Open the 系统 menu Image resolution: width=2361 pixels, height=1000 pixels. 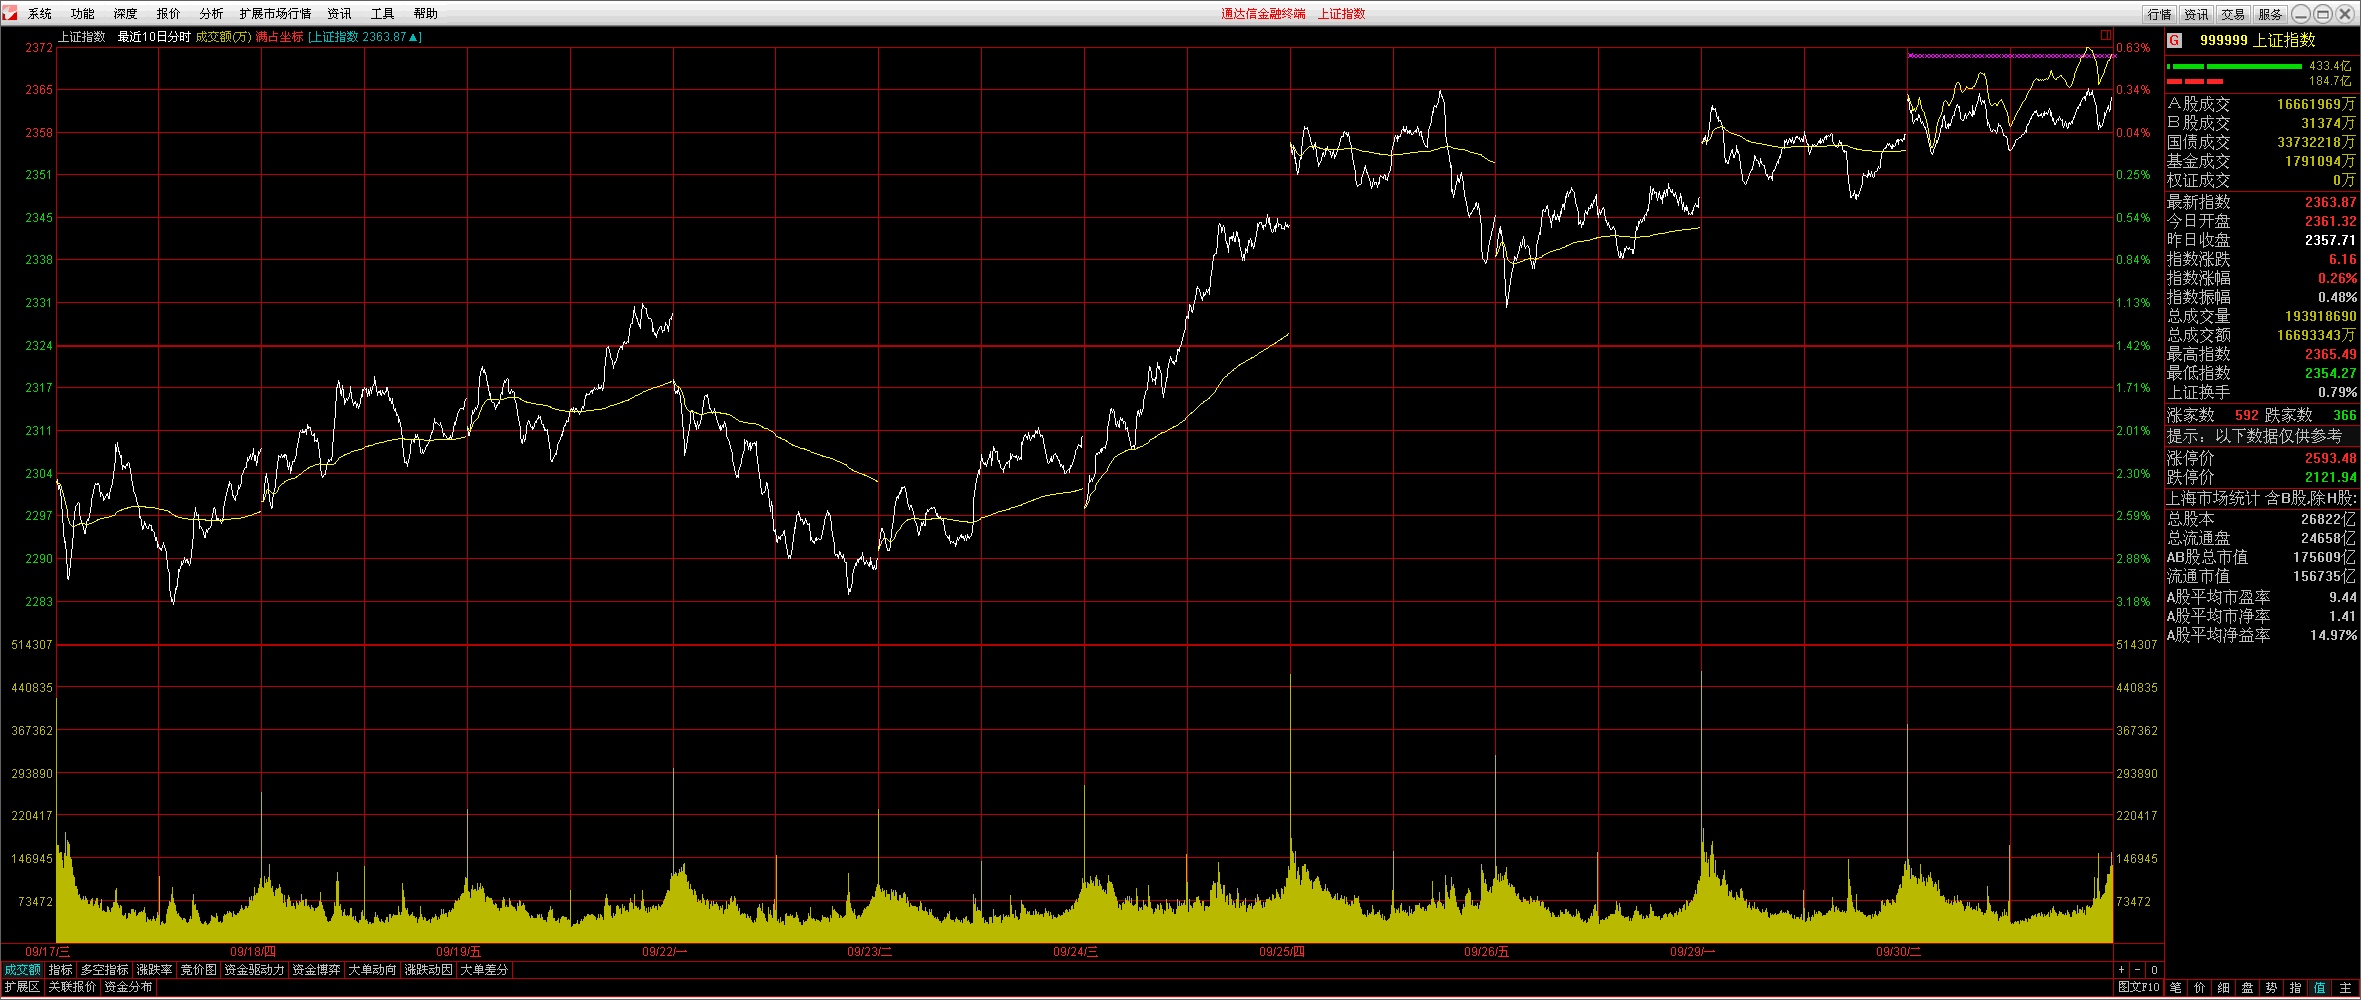(40, 14)
